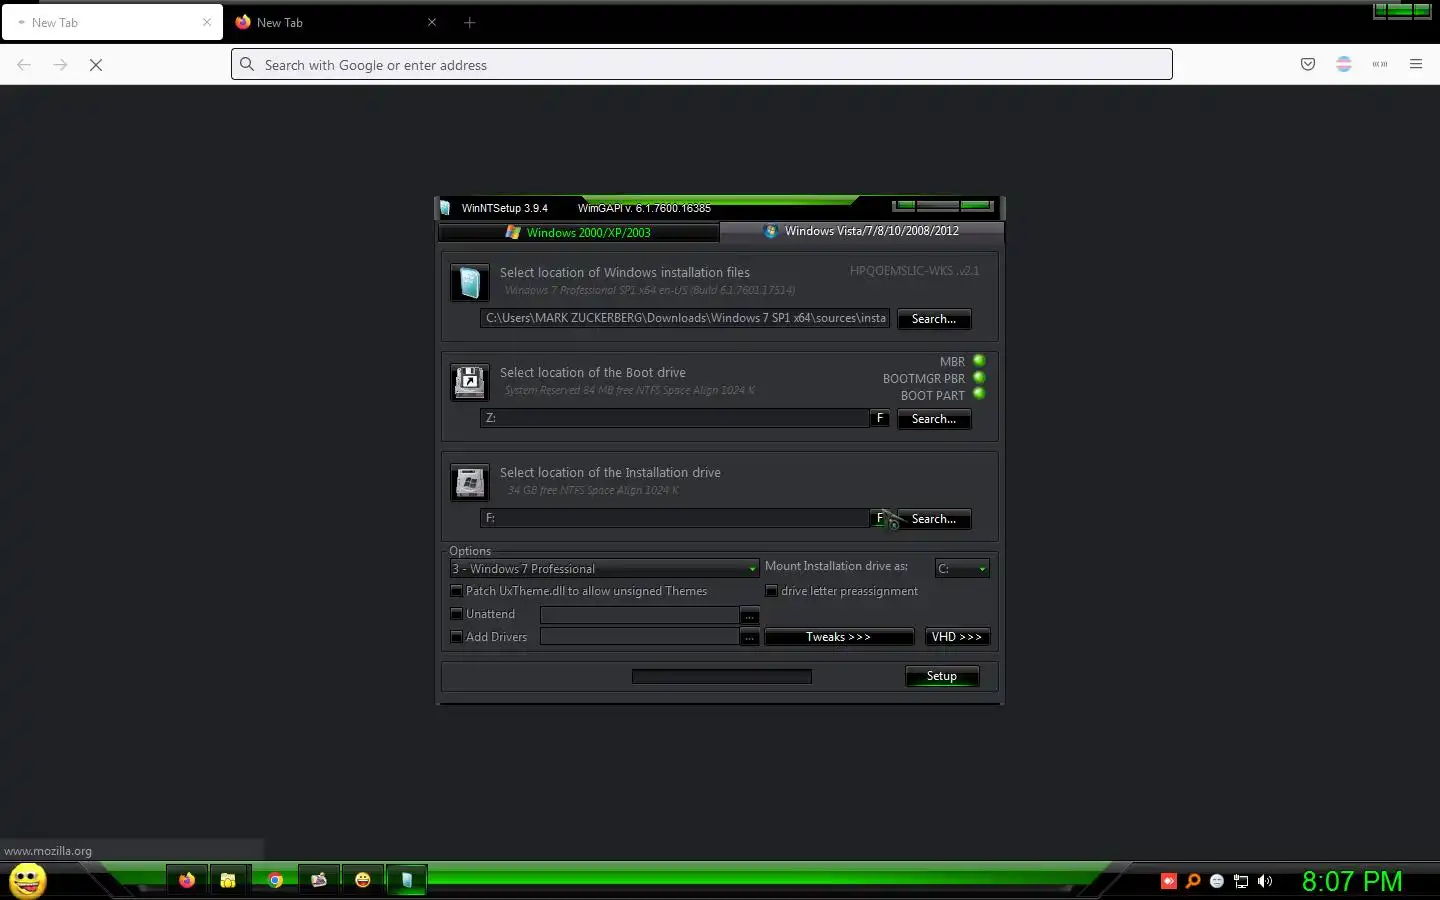This screenshot has height=900, width=1440.
Task: Click the WinNTSetup title bar icon
Action: 445,208
